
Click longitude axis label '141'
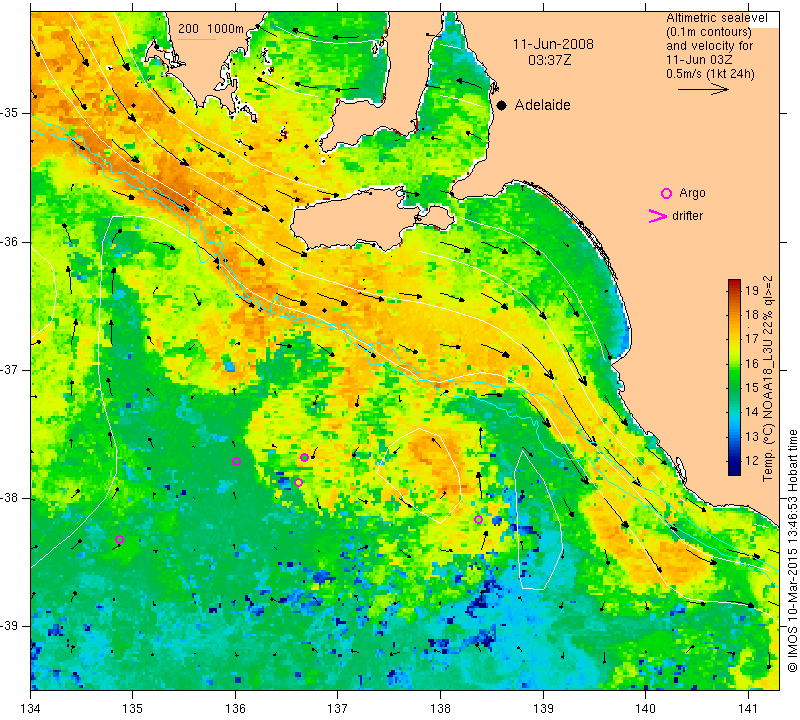[748, 708]
